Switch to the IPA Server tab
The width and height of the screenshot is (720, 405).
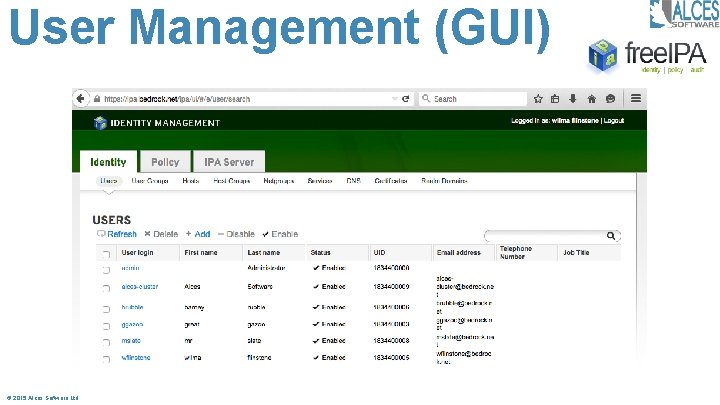coord(229,162)
